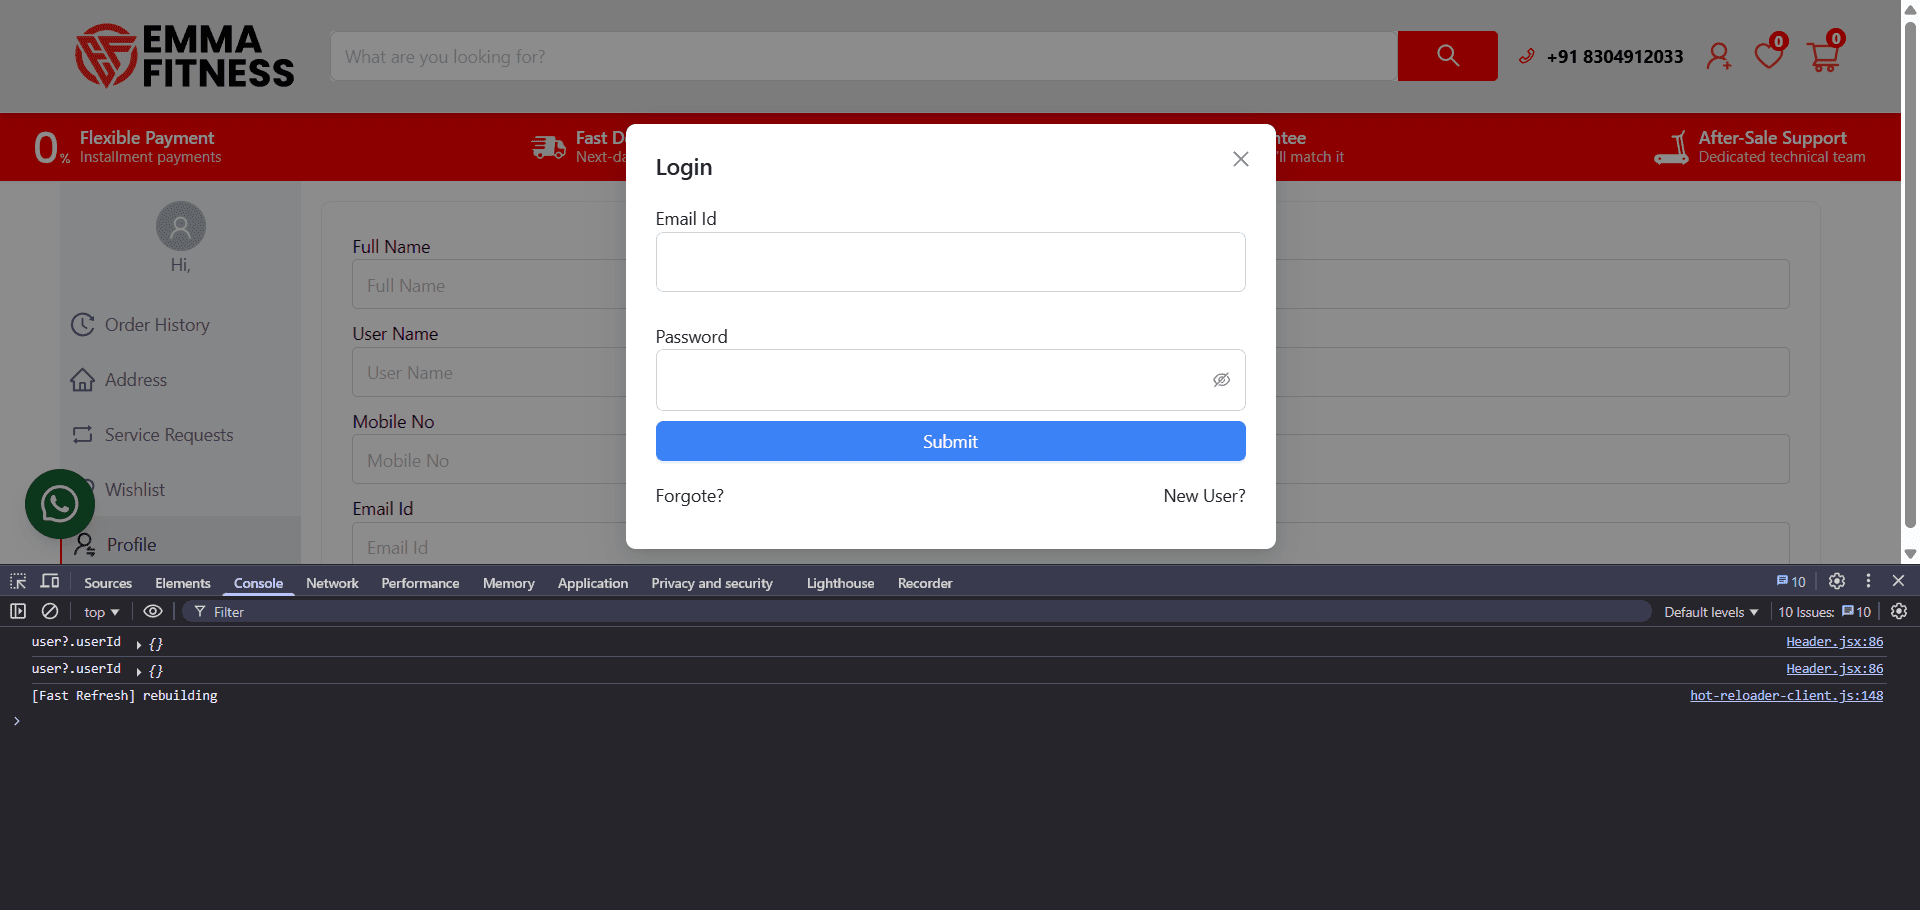This screenshot has height=910, width=1920.
Task: Create a live expression with eye icon
Action: click(153, 611)
